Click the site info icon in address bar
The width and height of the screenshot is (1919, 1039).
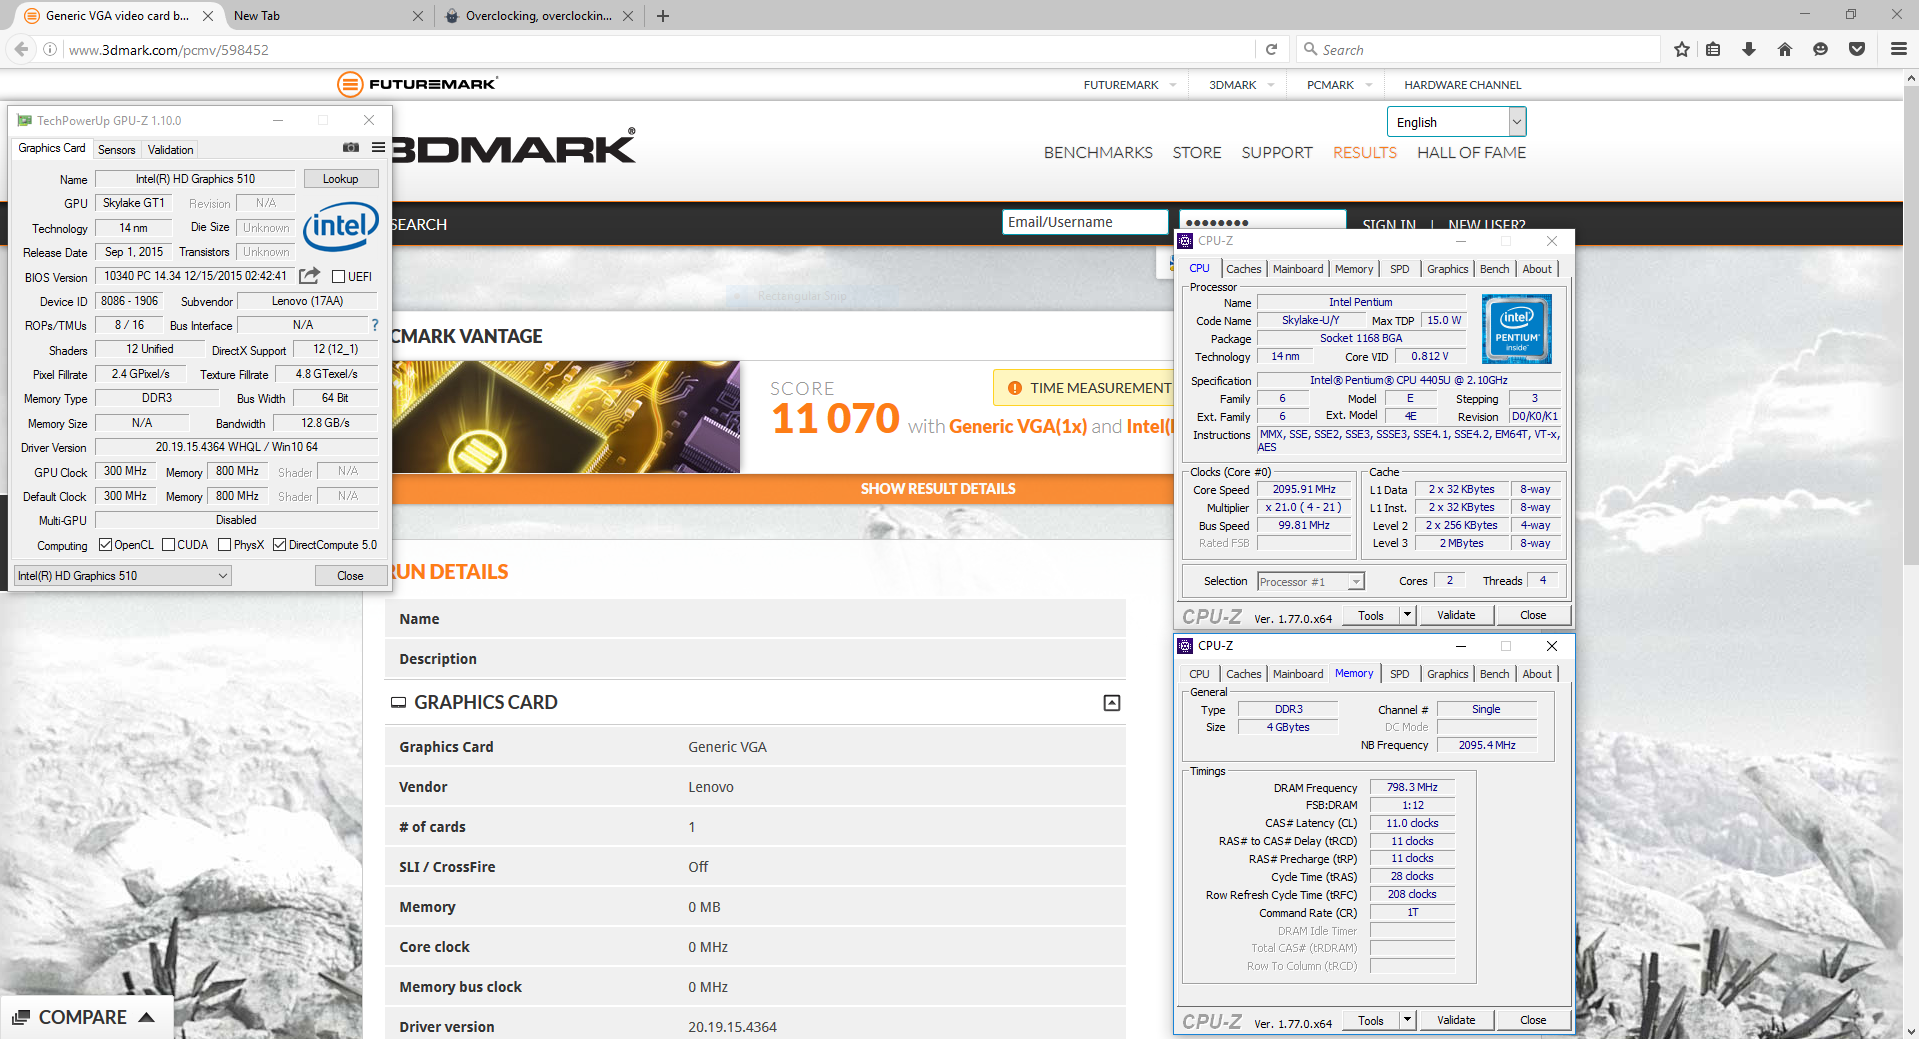click(x=50, y=49)
